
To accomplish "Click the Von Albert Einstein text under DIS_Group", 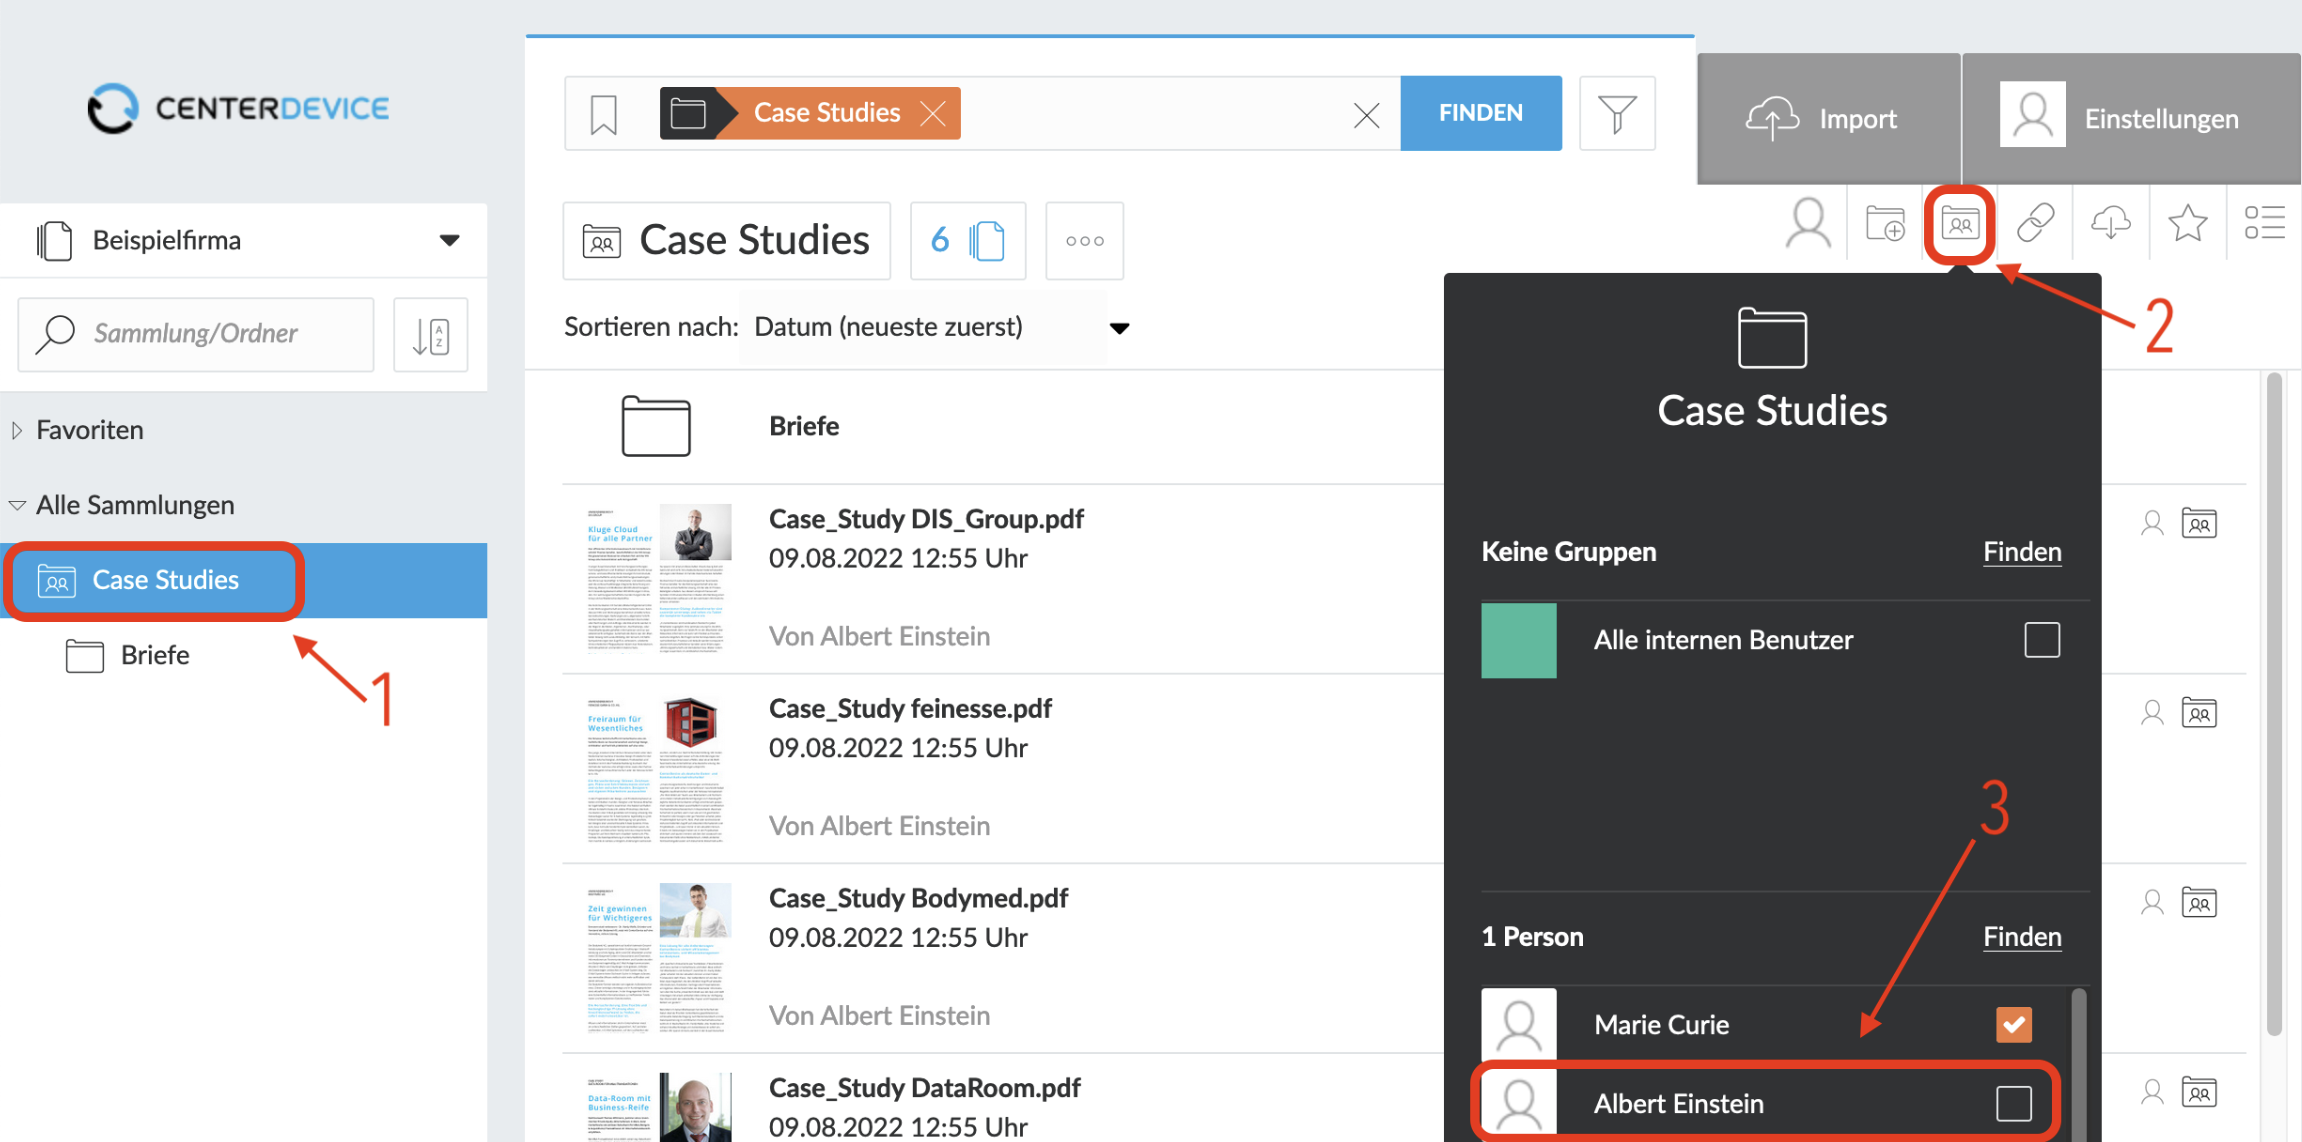I will click(x=879, y=636).
